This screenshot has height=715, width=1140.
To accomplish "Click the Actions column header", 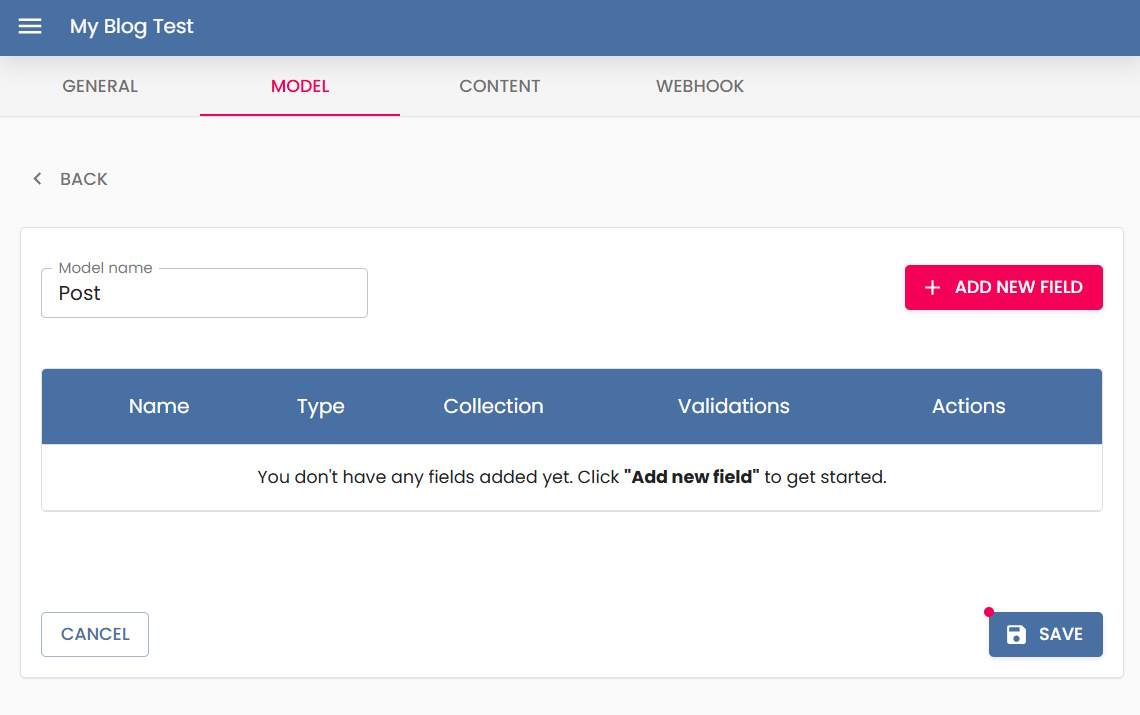I will click(968, 406).
